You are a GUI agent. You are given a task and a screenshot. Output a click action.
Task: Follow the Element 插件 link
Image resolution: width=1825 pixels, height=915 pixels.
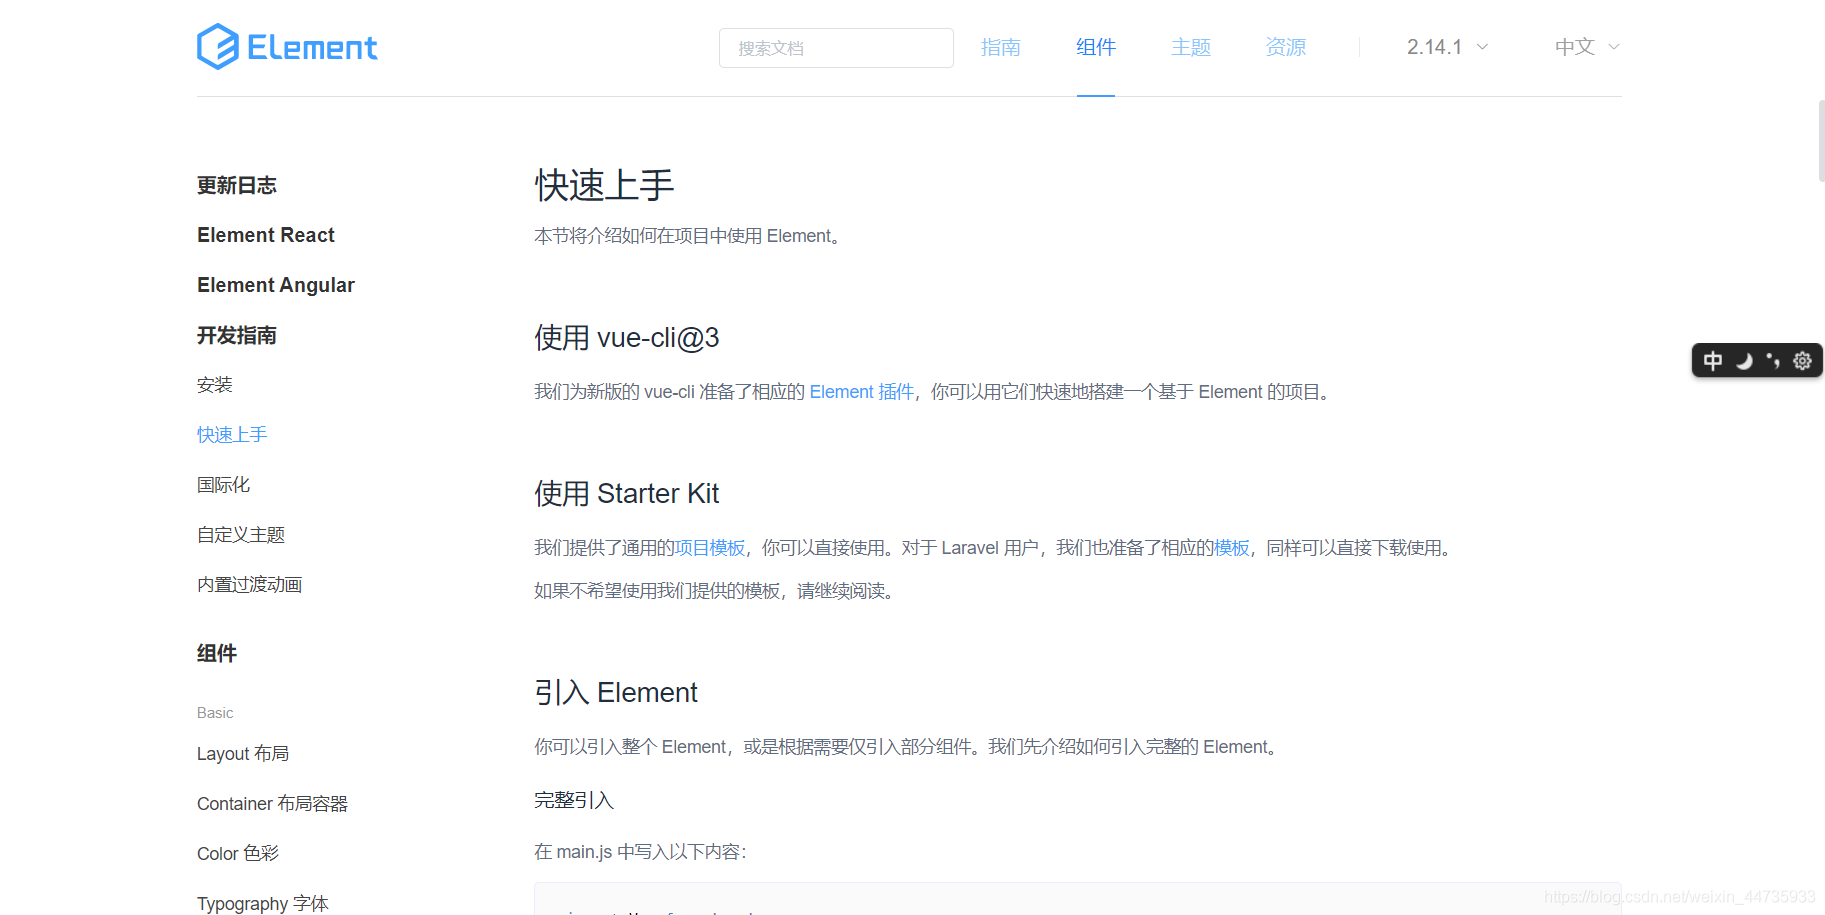point(862,392)
